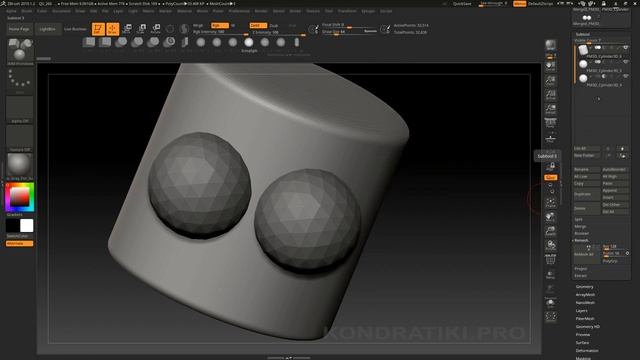Toggle the Persp perspective icon
640x360 pixels.
[551, 123]
